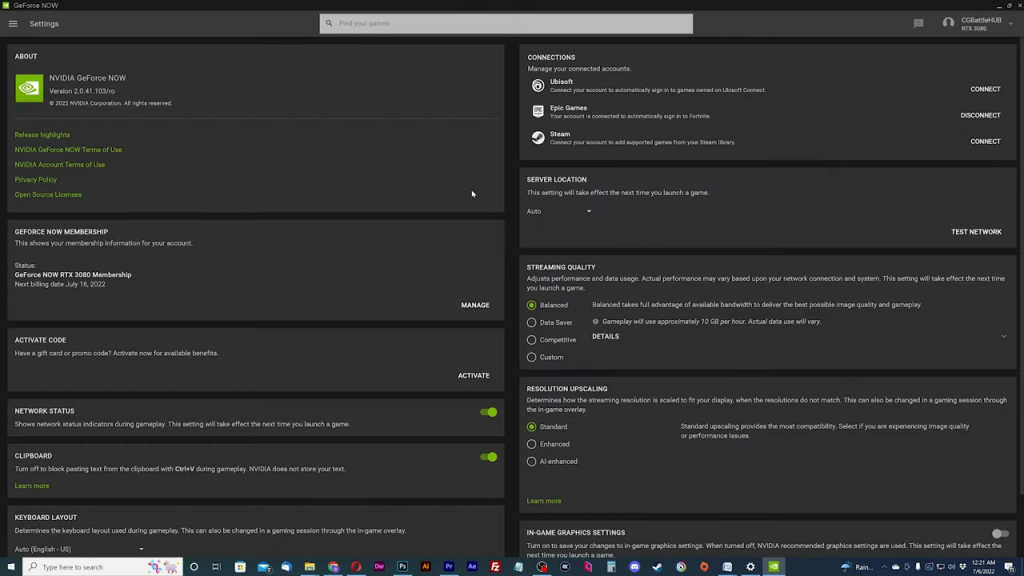
Task: Launch Microsoft Store from the taskbar
Action: pyautogui.click(x=240, y=567)
